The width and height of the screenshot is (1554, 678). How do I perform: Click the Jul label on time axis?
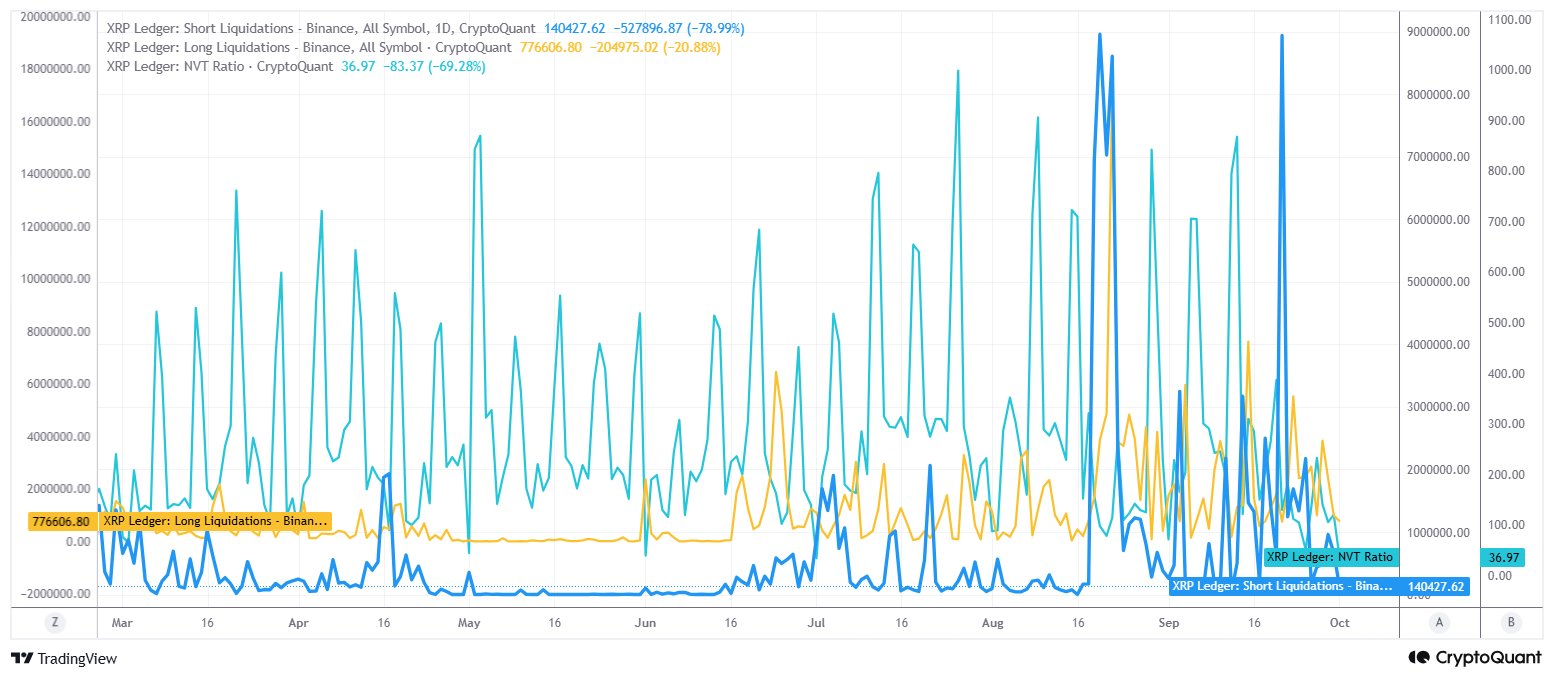click(x=816, y=622)
